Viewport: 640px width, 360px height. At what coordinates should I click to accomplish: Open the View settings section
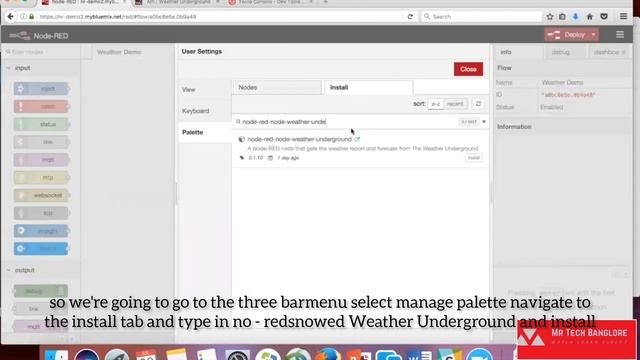tap(204, 89)
